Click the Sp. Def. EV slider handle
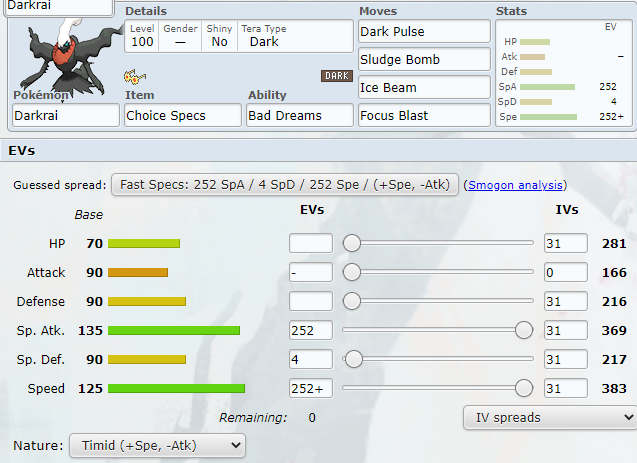The image size is (637, 463). point(354,359)
